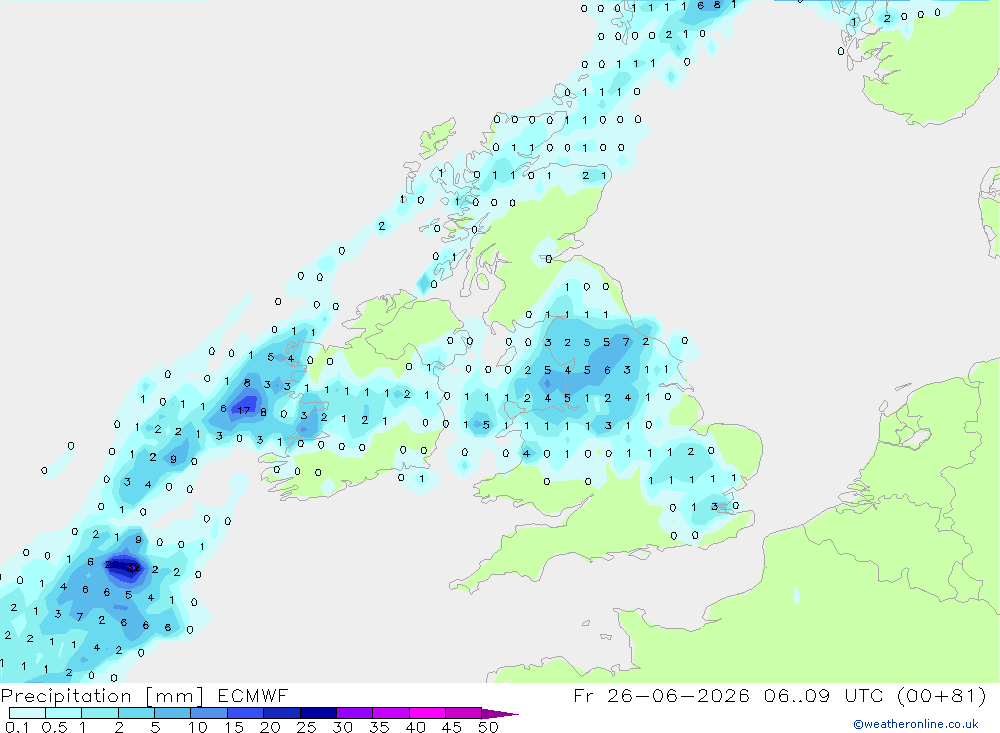Click the legend label '15'
1000x733 pixels.
[234, 727]
